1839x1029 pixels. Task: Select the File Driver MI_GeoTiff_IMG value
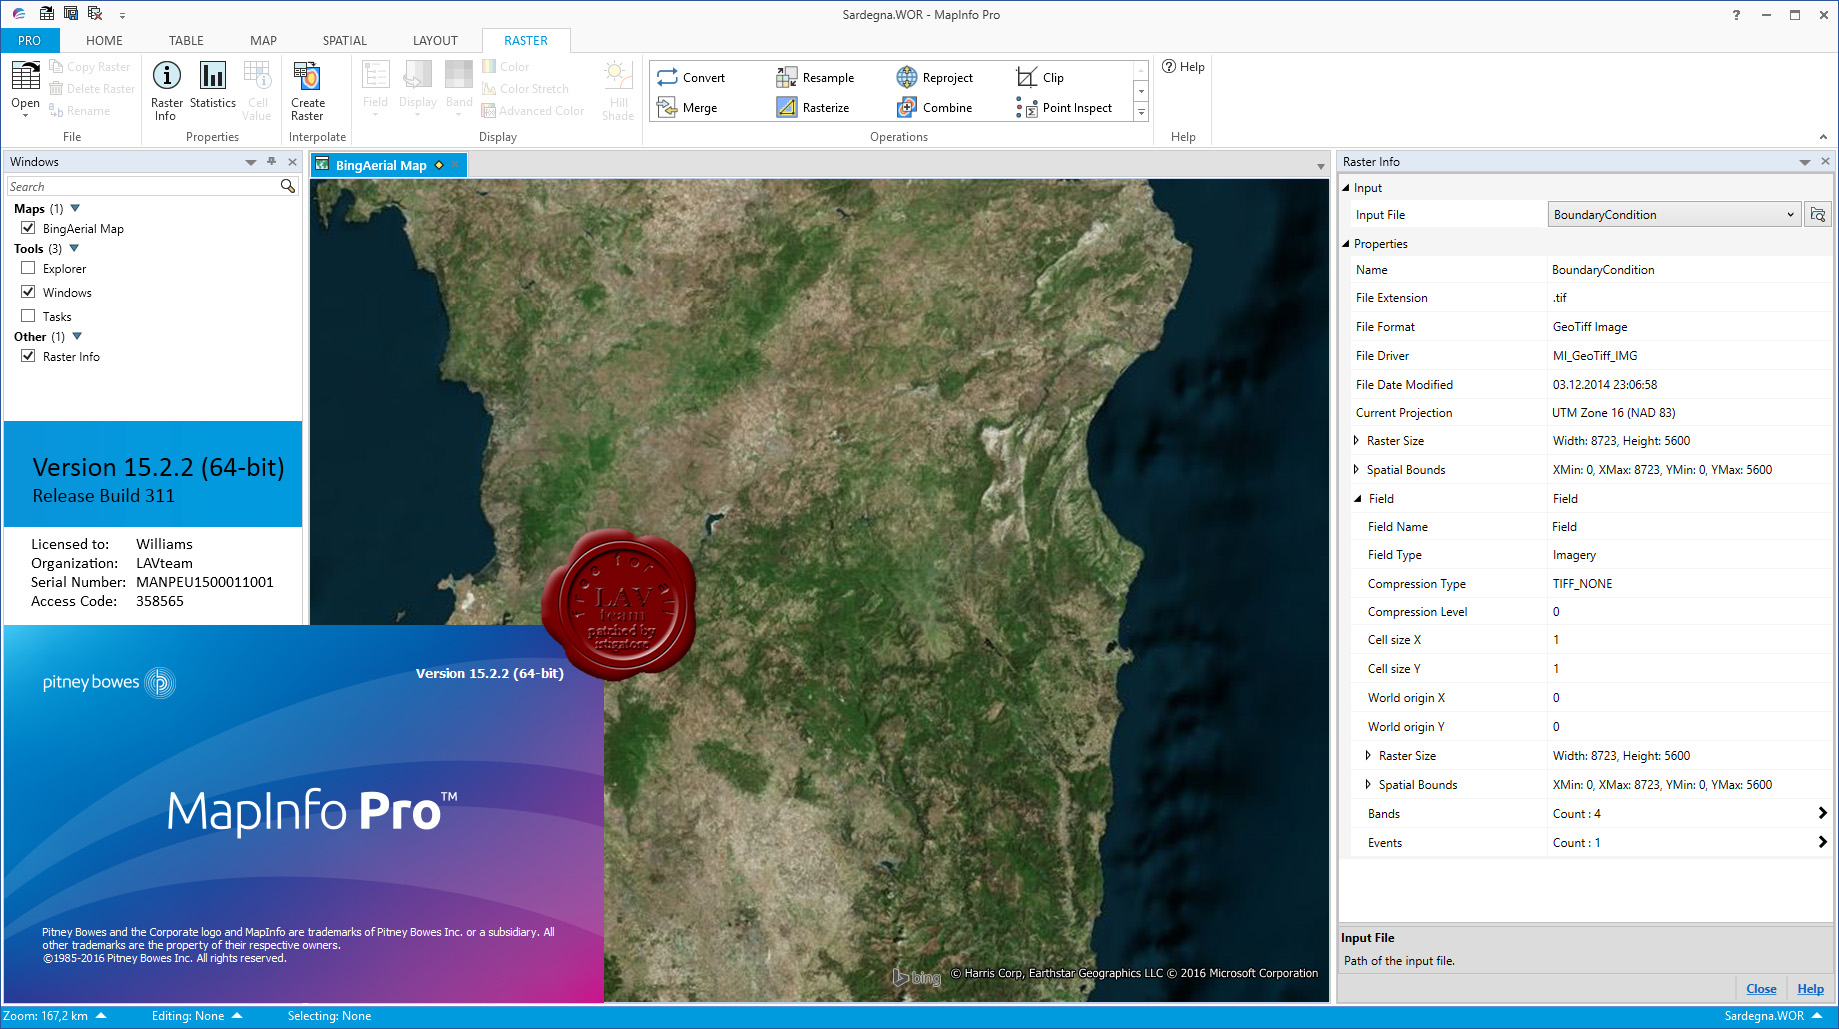pos(1595,355)
